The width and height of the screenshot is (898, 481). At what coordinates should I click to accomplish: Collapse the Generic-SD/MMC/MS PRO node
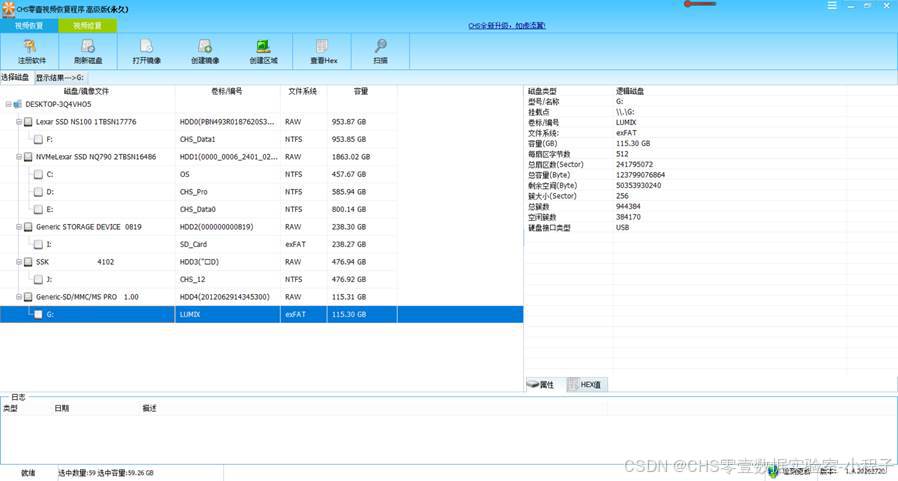(x=19, y=297)
